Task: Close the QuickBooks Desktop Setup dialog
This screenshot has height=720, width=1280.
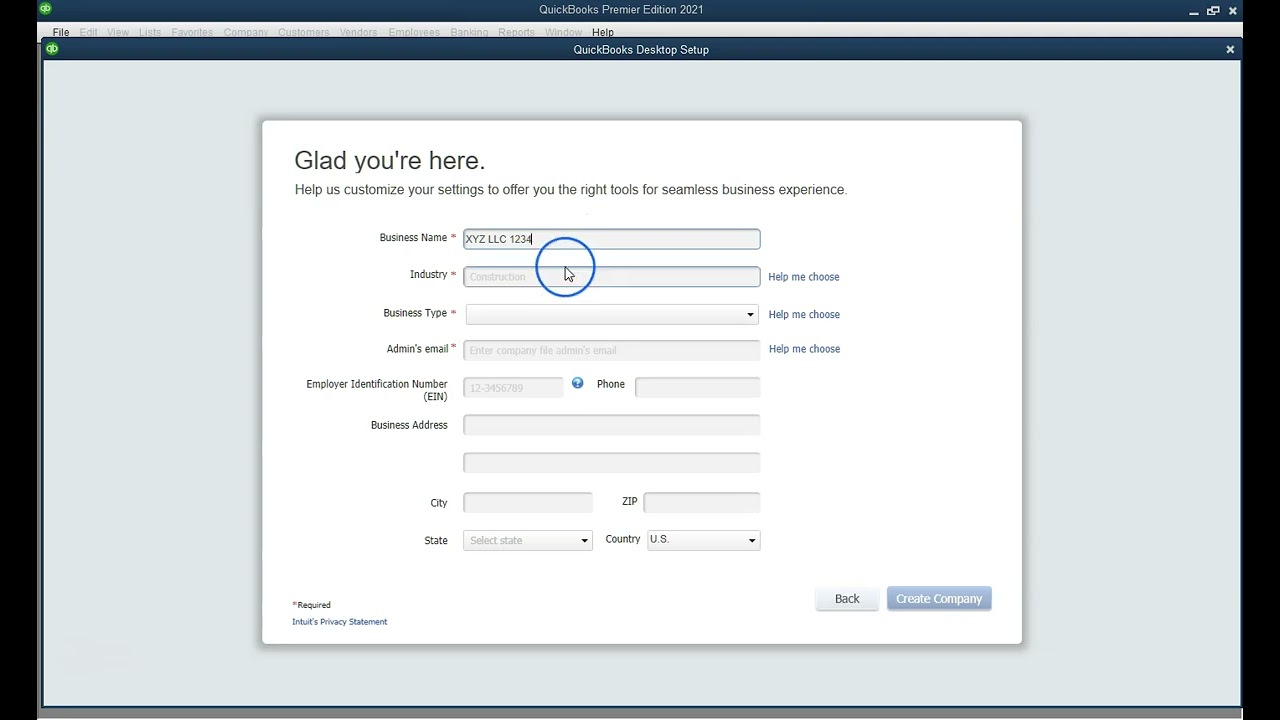Action: click(x=1230, y=49)
